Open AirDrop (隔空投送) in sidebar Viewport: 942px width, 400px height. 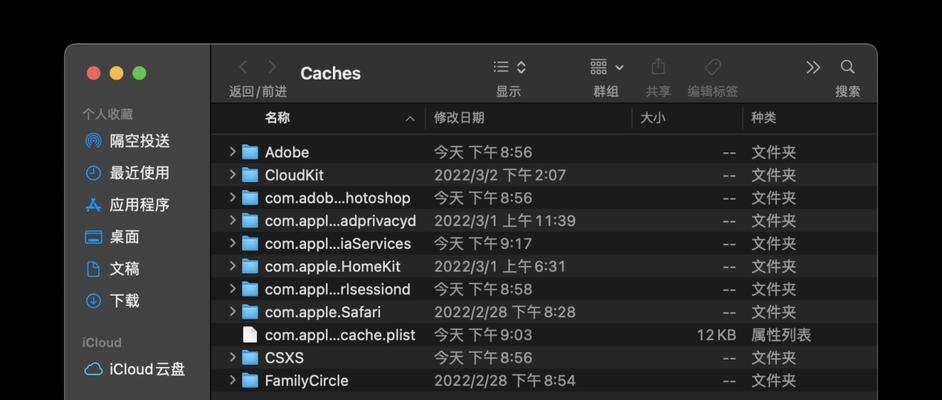[127, 141]
